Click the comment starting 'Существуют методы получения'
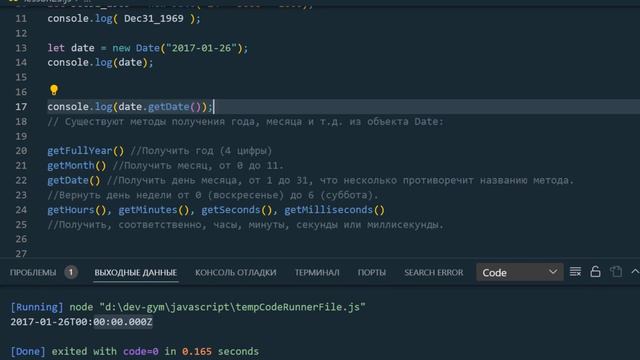Image resolution: width=640 pixels, height=360 pixels. 245,122
